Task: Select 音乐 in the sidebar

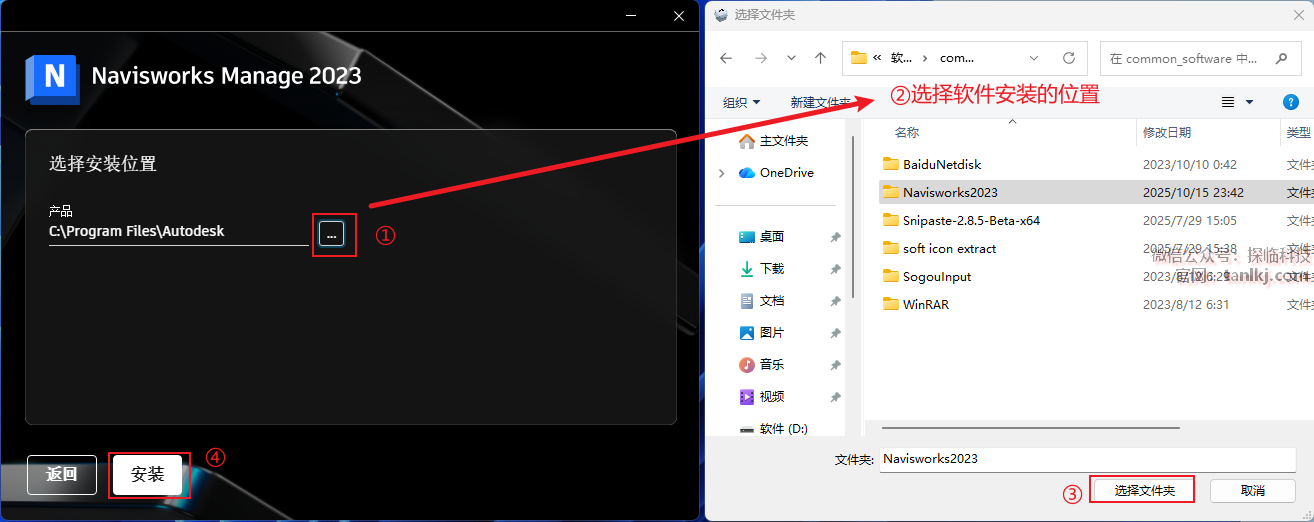Action: (x=771, y=365)
